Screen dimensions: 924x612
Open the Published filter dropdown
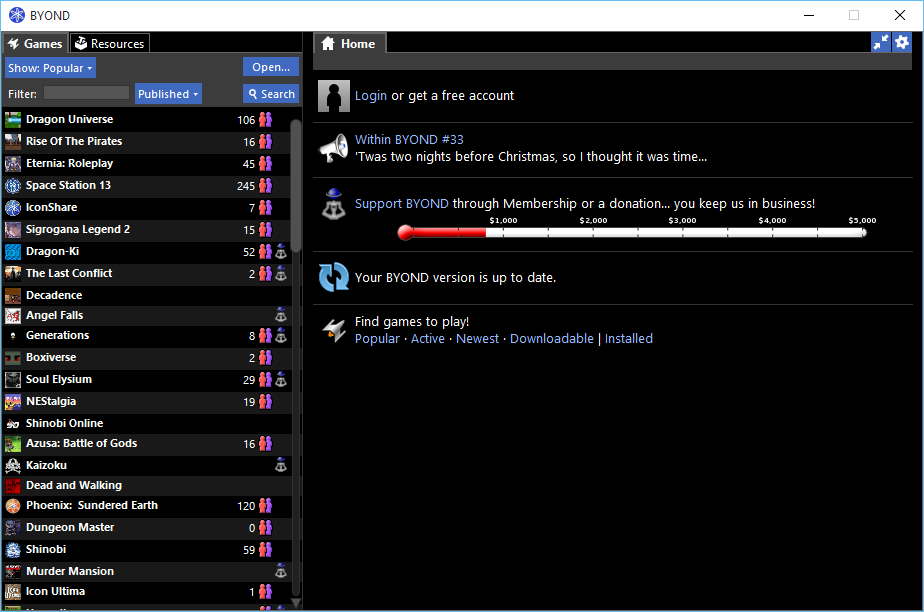tap(169, 94)
